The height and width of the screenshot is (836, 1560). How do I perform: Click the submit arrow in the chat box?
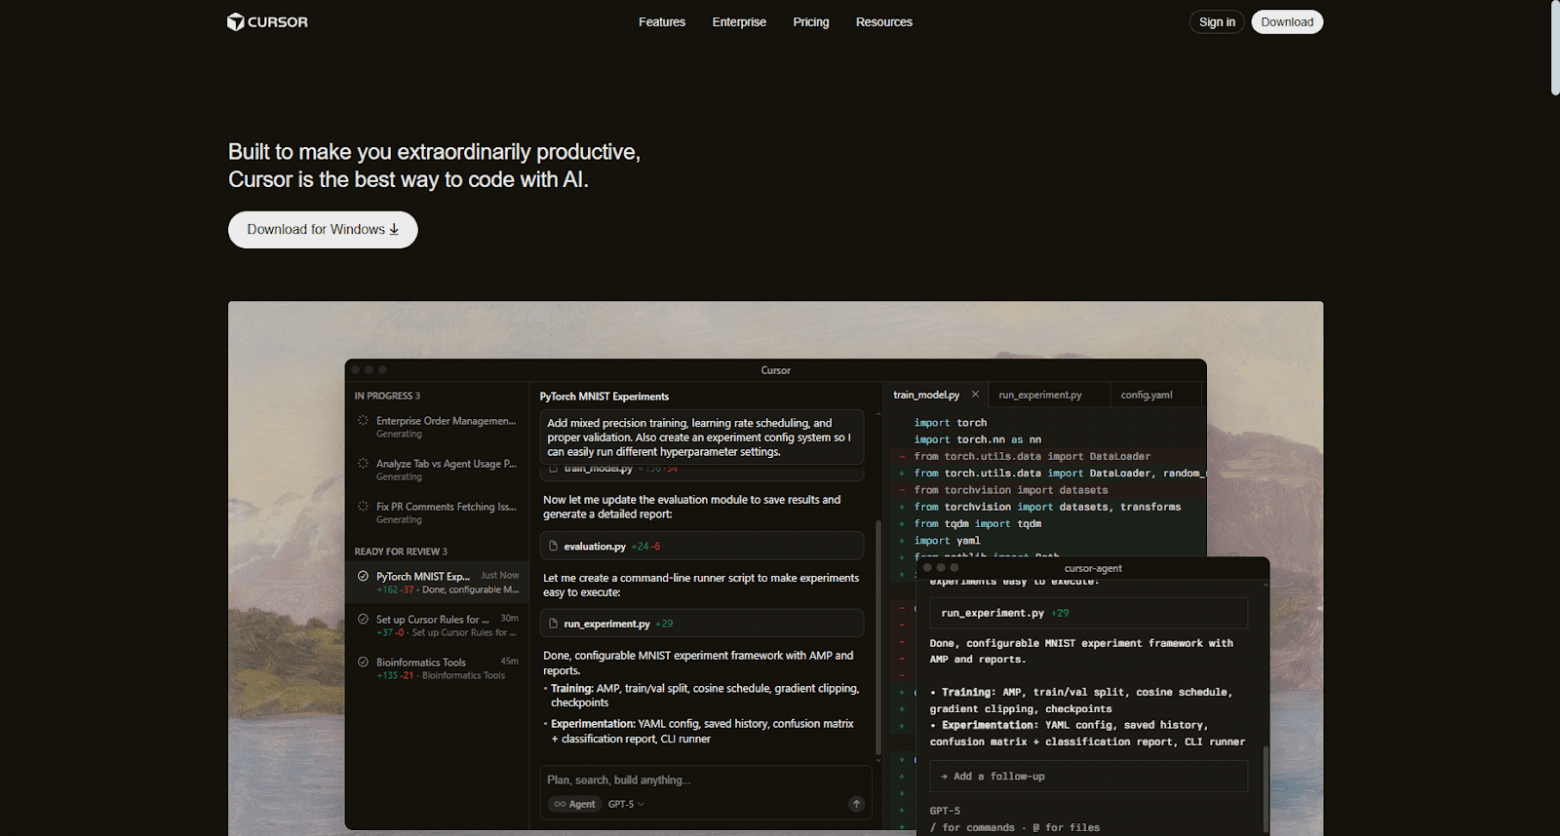856,803
